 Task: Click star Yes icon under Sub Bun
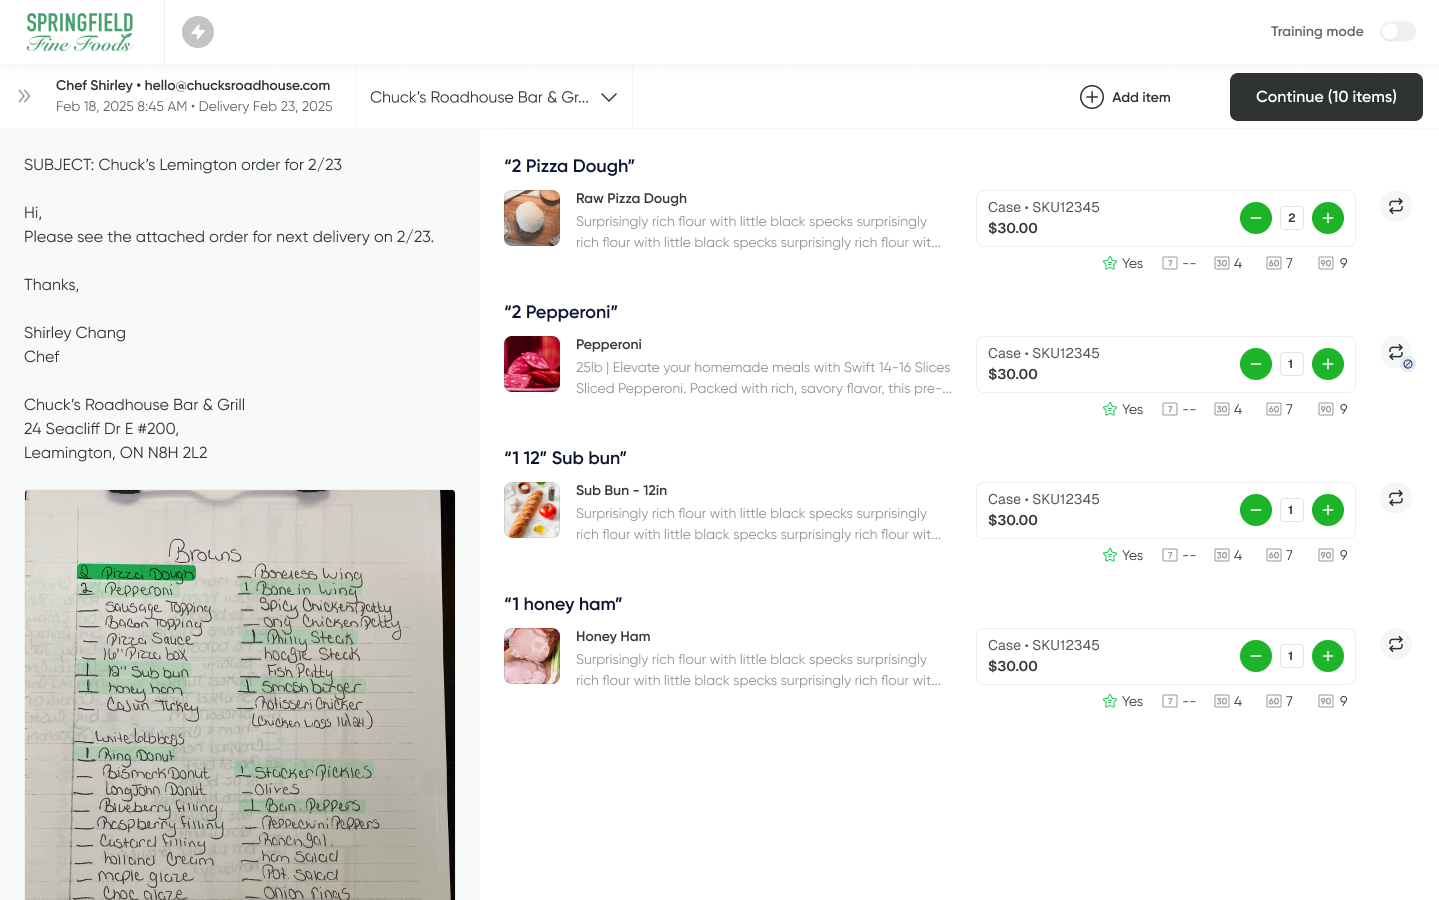1109,555
